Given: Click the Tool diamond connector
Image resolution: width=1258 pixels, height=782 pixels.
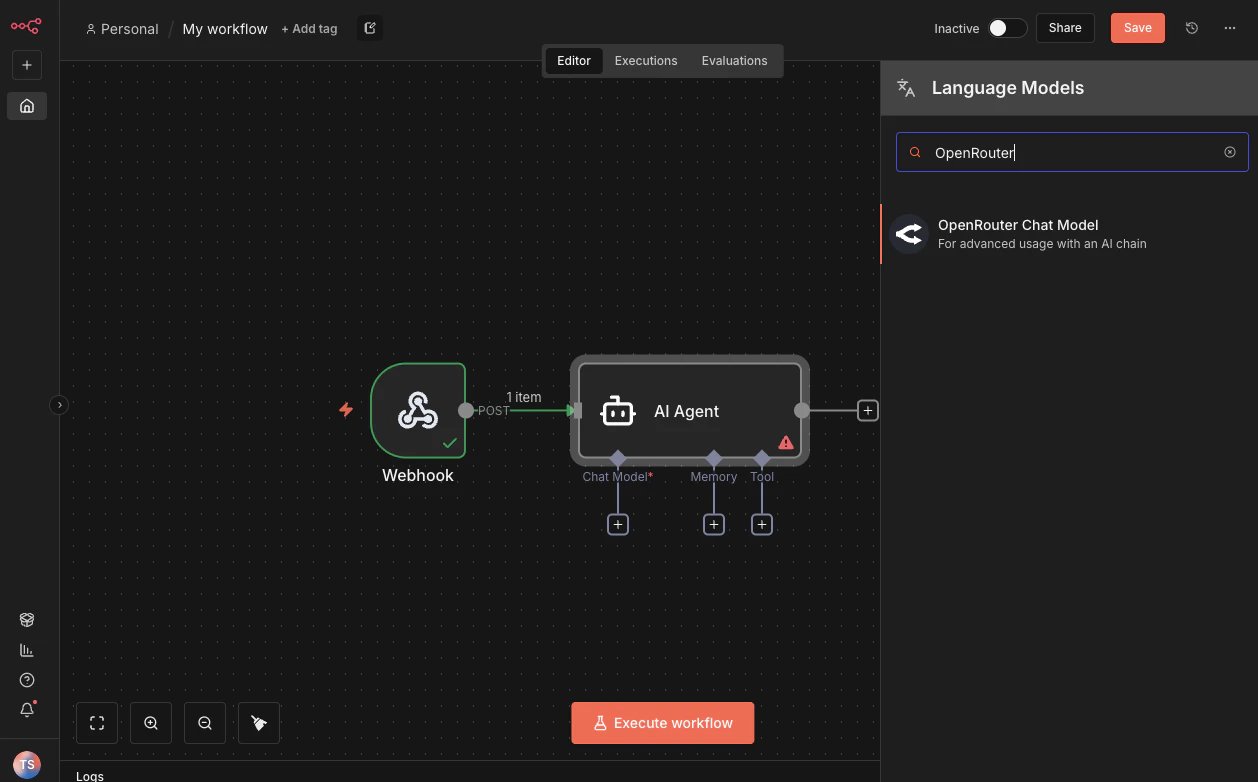Looking at the screenshot, I should click(x=762, y=458).
